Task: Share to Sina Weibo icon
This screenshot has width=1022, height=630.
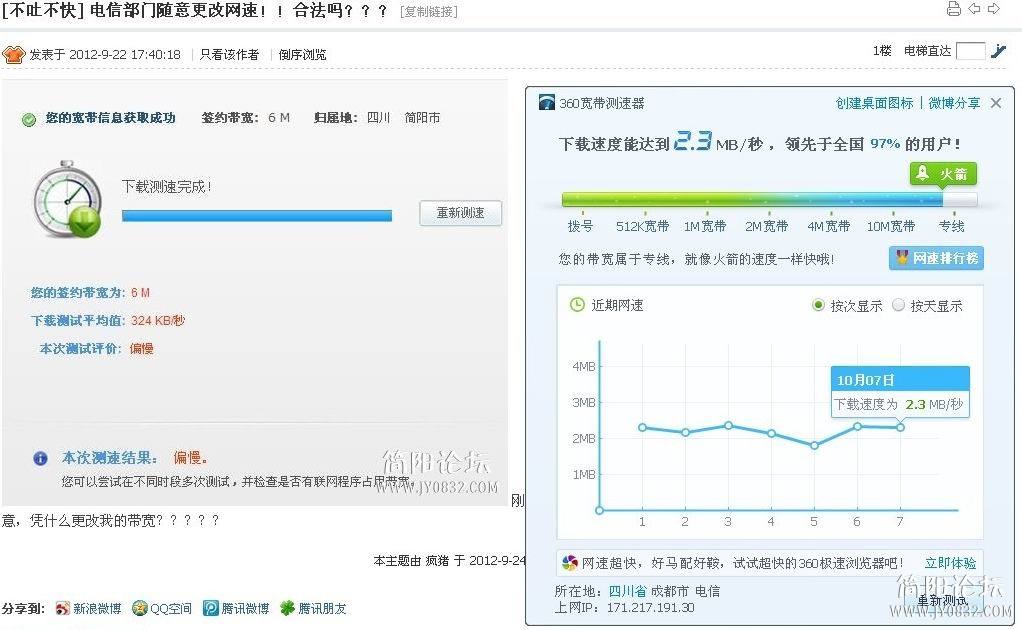Action: [63, 609]
